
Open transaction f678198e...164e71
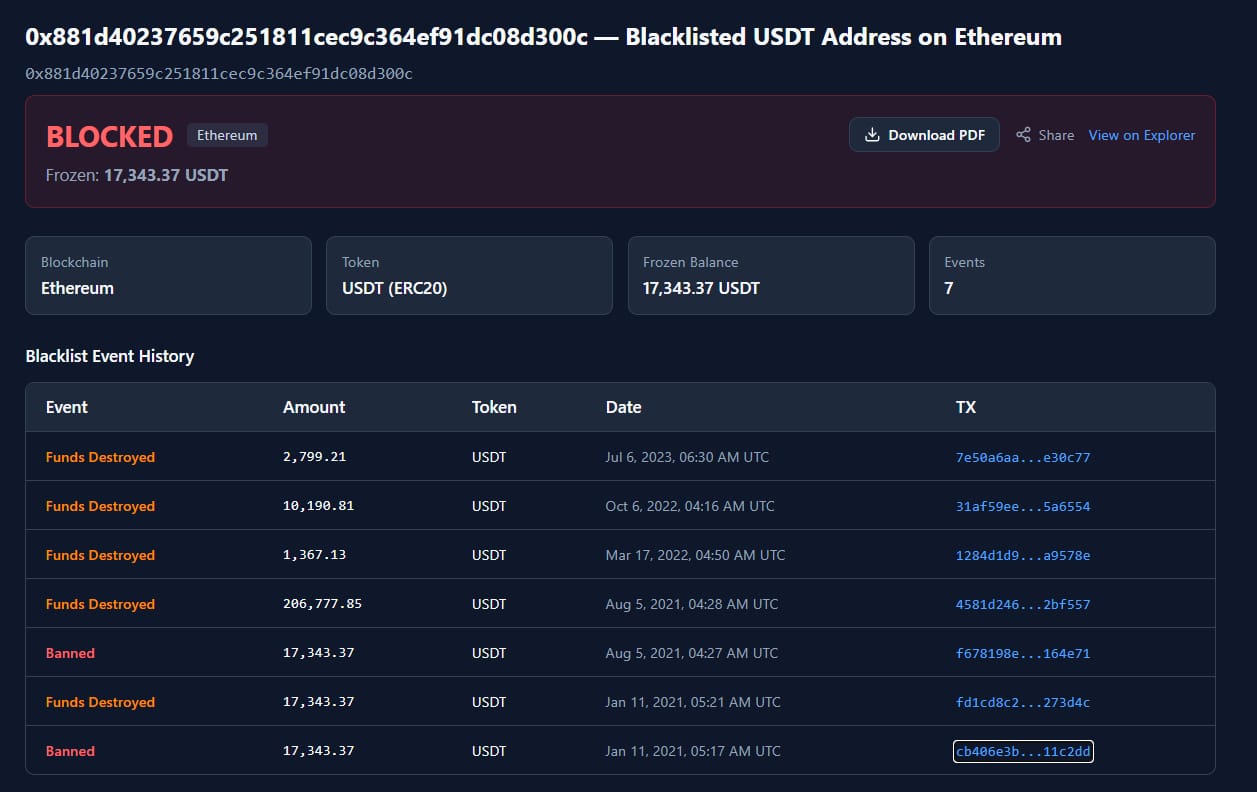tap(1023, 653)
